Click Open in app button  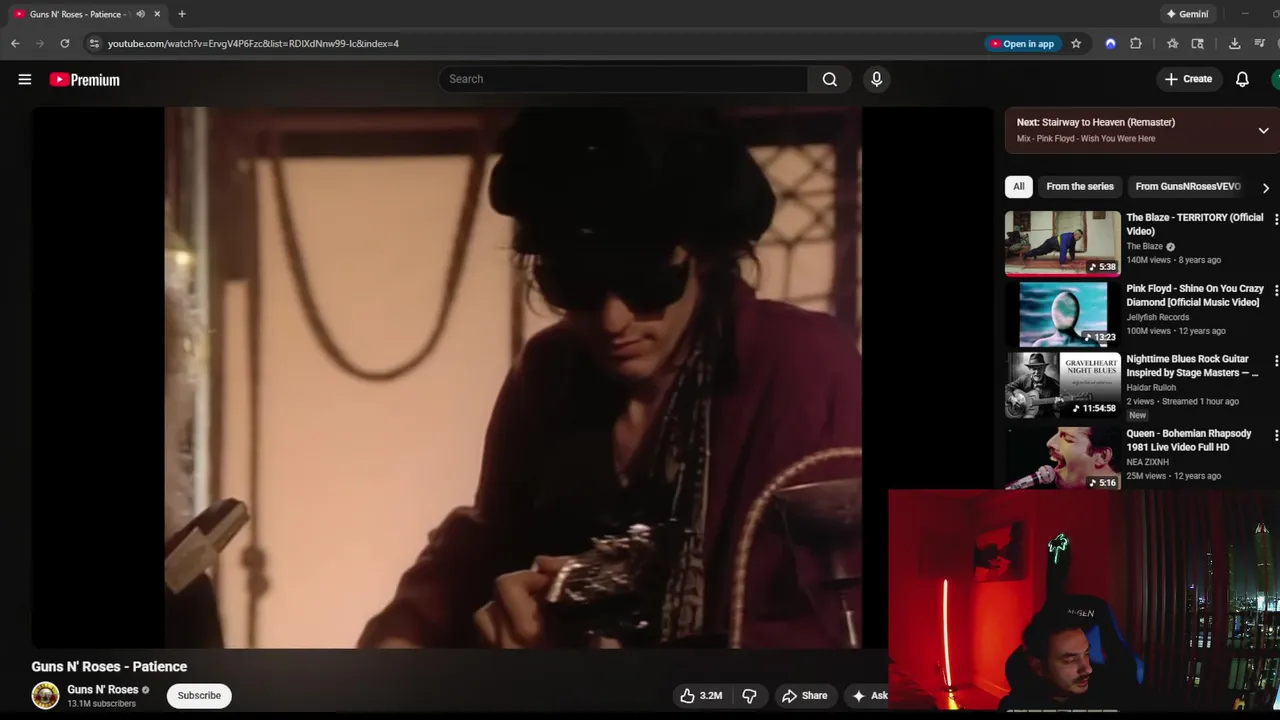coord(1022,44)
